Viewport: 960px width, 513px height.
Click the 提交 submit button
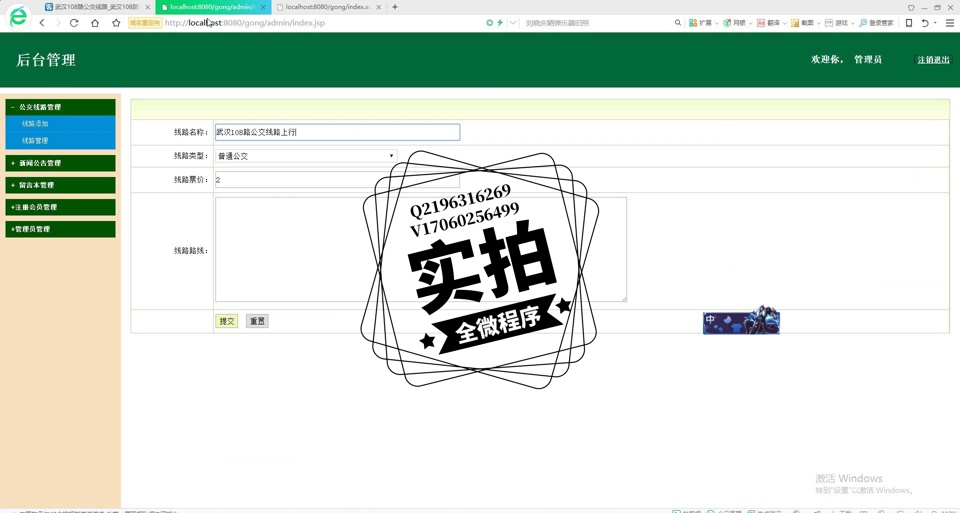coord(227,321)
